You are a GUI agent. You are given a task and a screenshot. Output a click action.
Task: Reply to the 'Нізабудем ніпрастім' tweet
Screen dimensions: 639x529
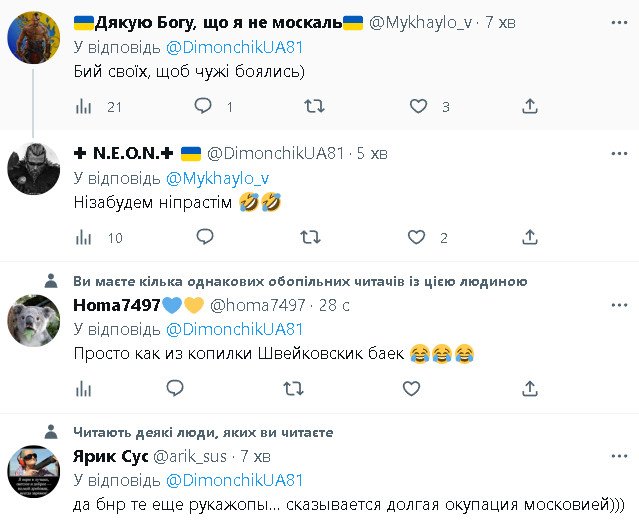(204, 237)
